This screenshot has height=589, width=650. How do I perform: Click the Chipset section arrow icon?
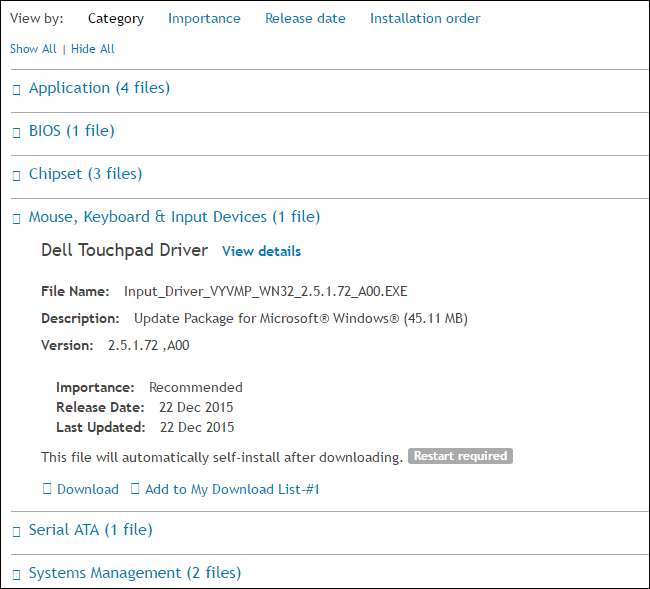(16, 175)
